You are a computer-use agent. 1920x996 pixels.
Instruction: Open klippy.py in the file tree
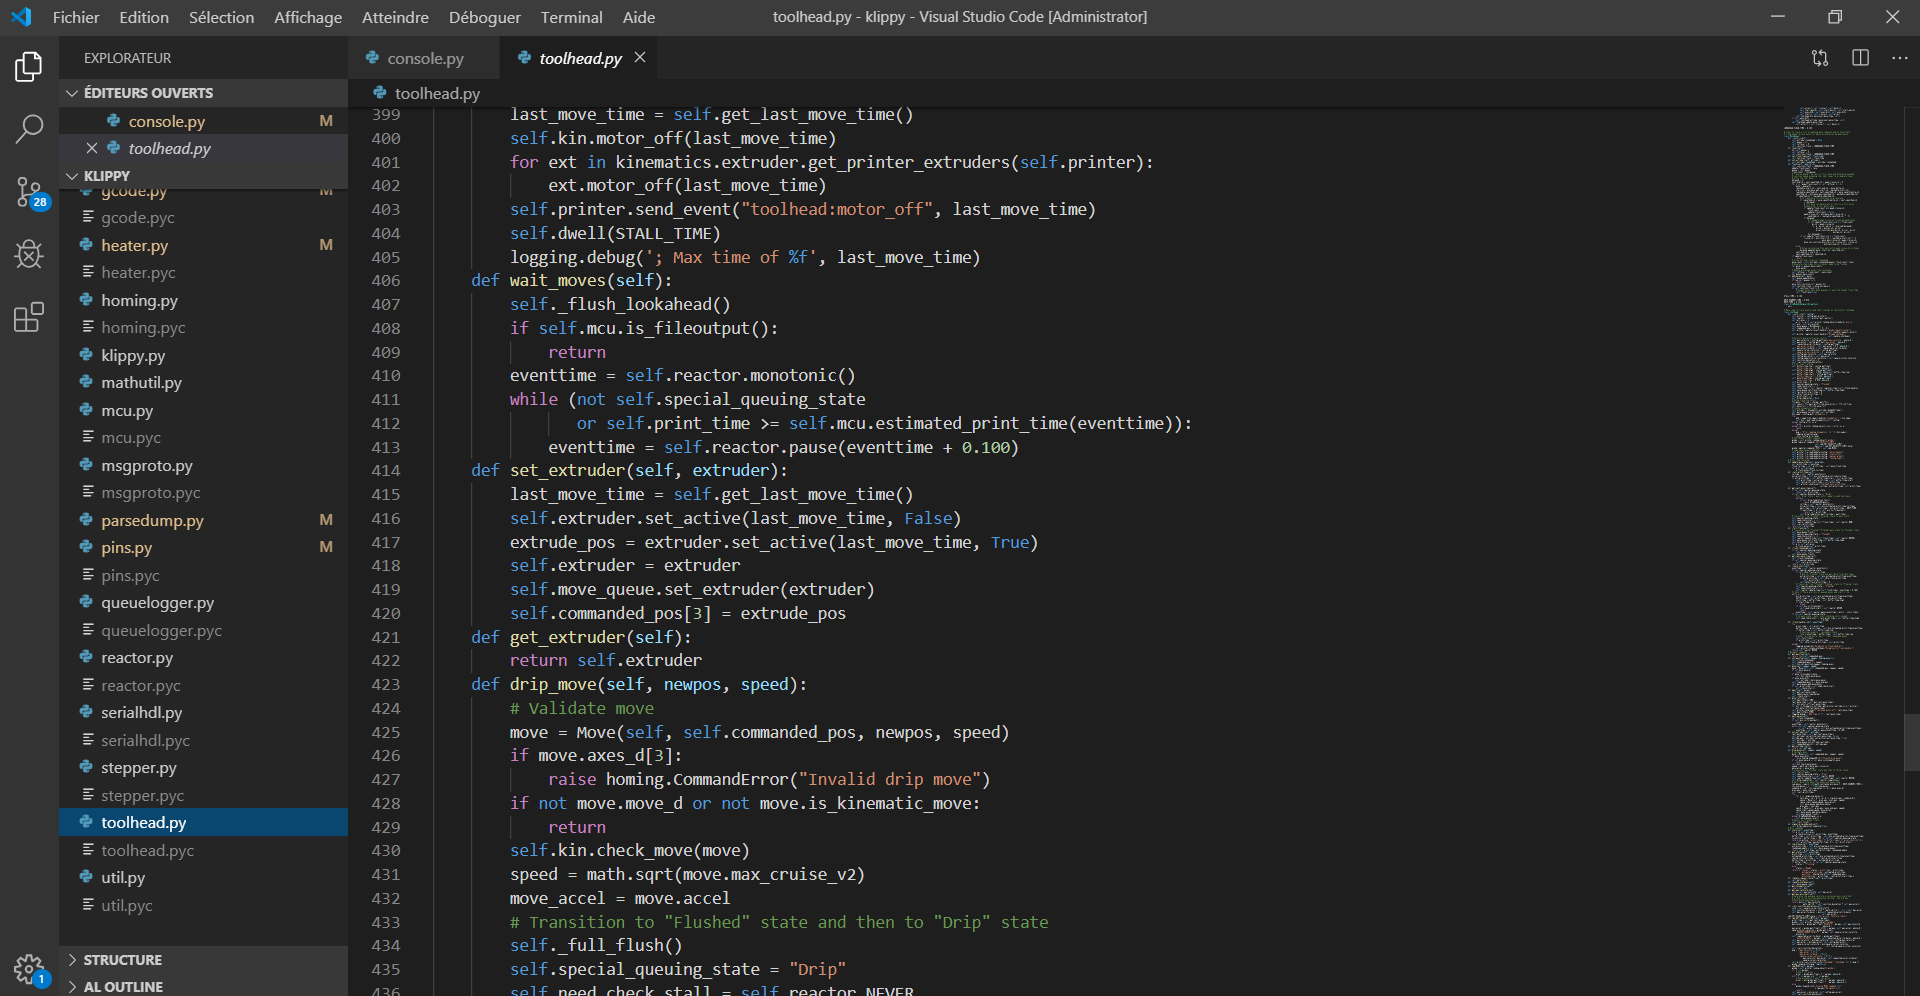click(204, 355)
